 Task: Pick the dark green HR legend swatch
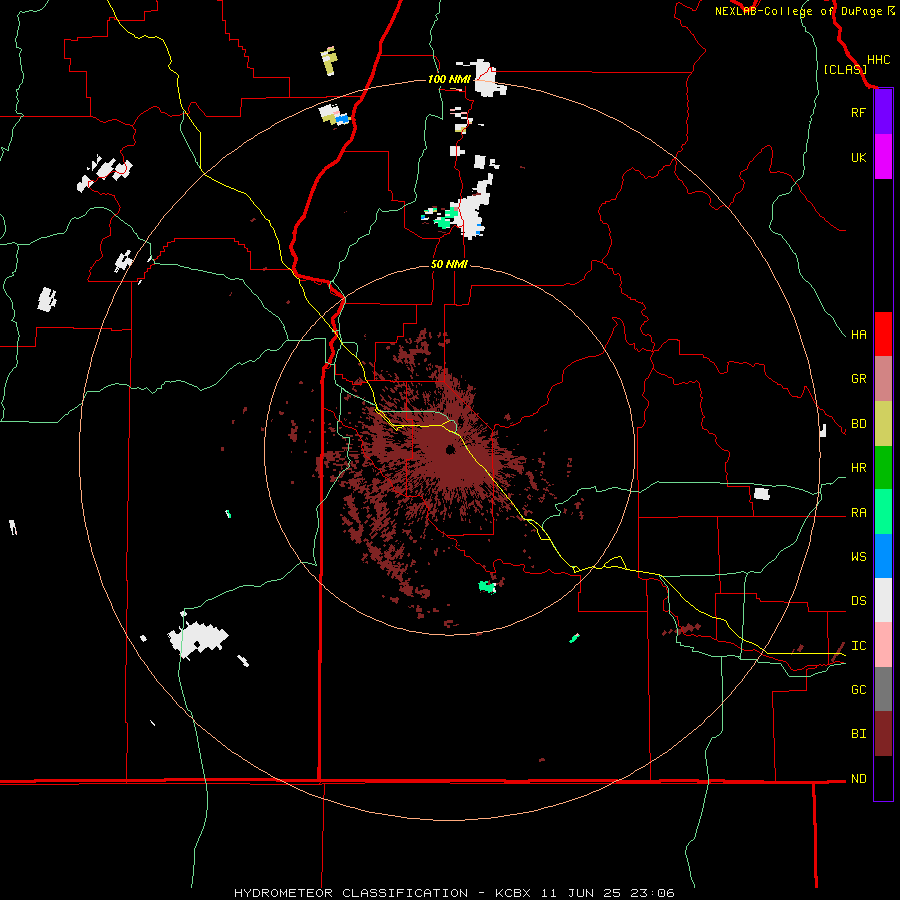[x=883, y=468]
